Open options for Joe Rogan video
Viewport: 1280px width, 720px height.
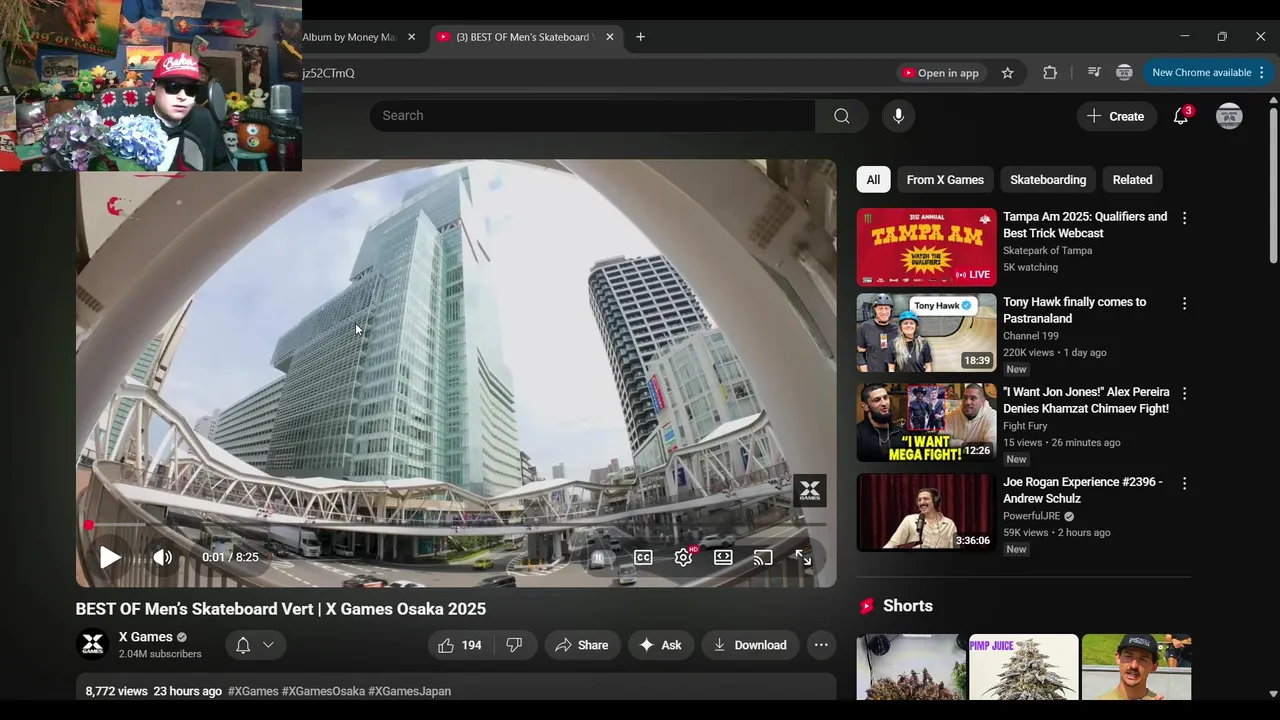[1184, 483]
